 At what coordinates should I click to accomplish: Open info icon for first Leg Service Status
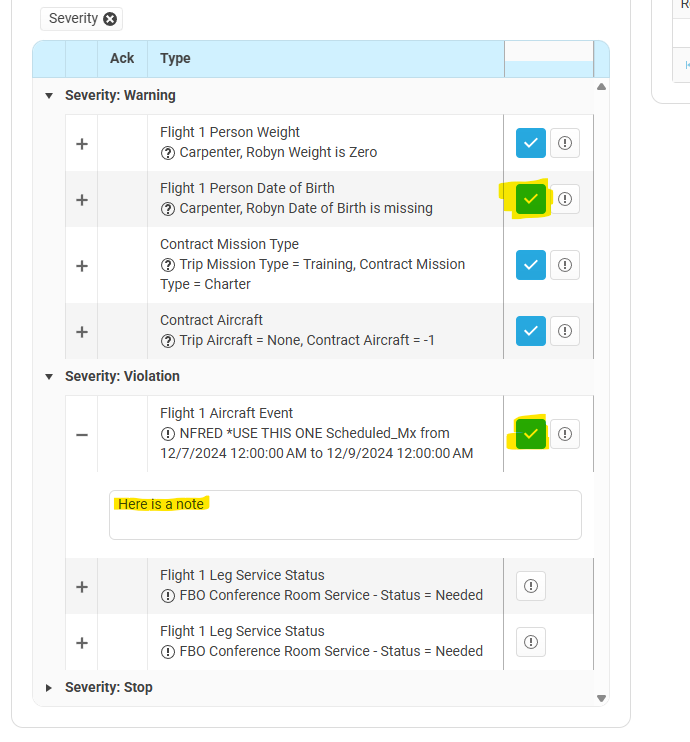(x=531, y=586)
